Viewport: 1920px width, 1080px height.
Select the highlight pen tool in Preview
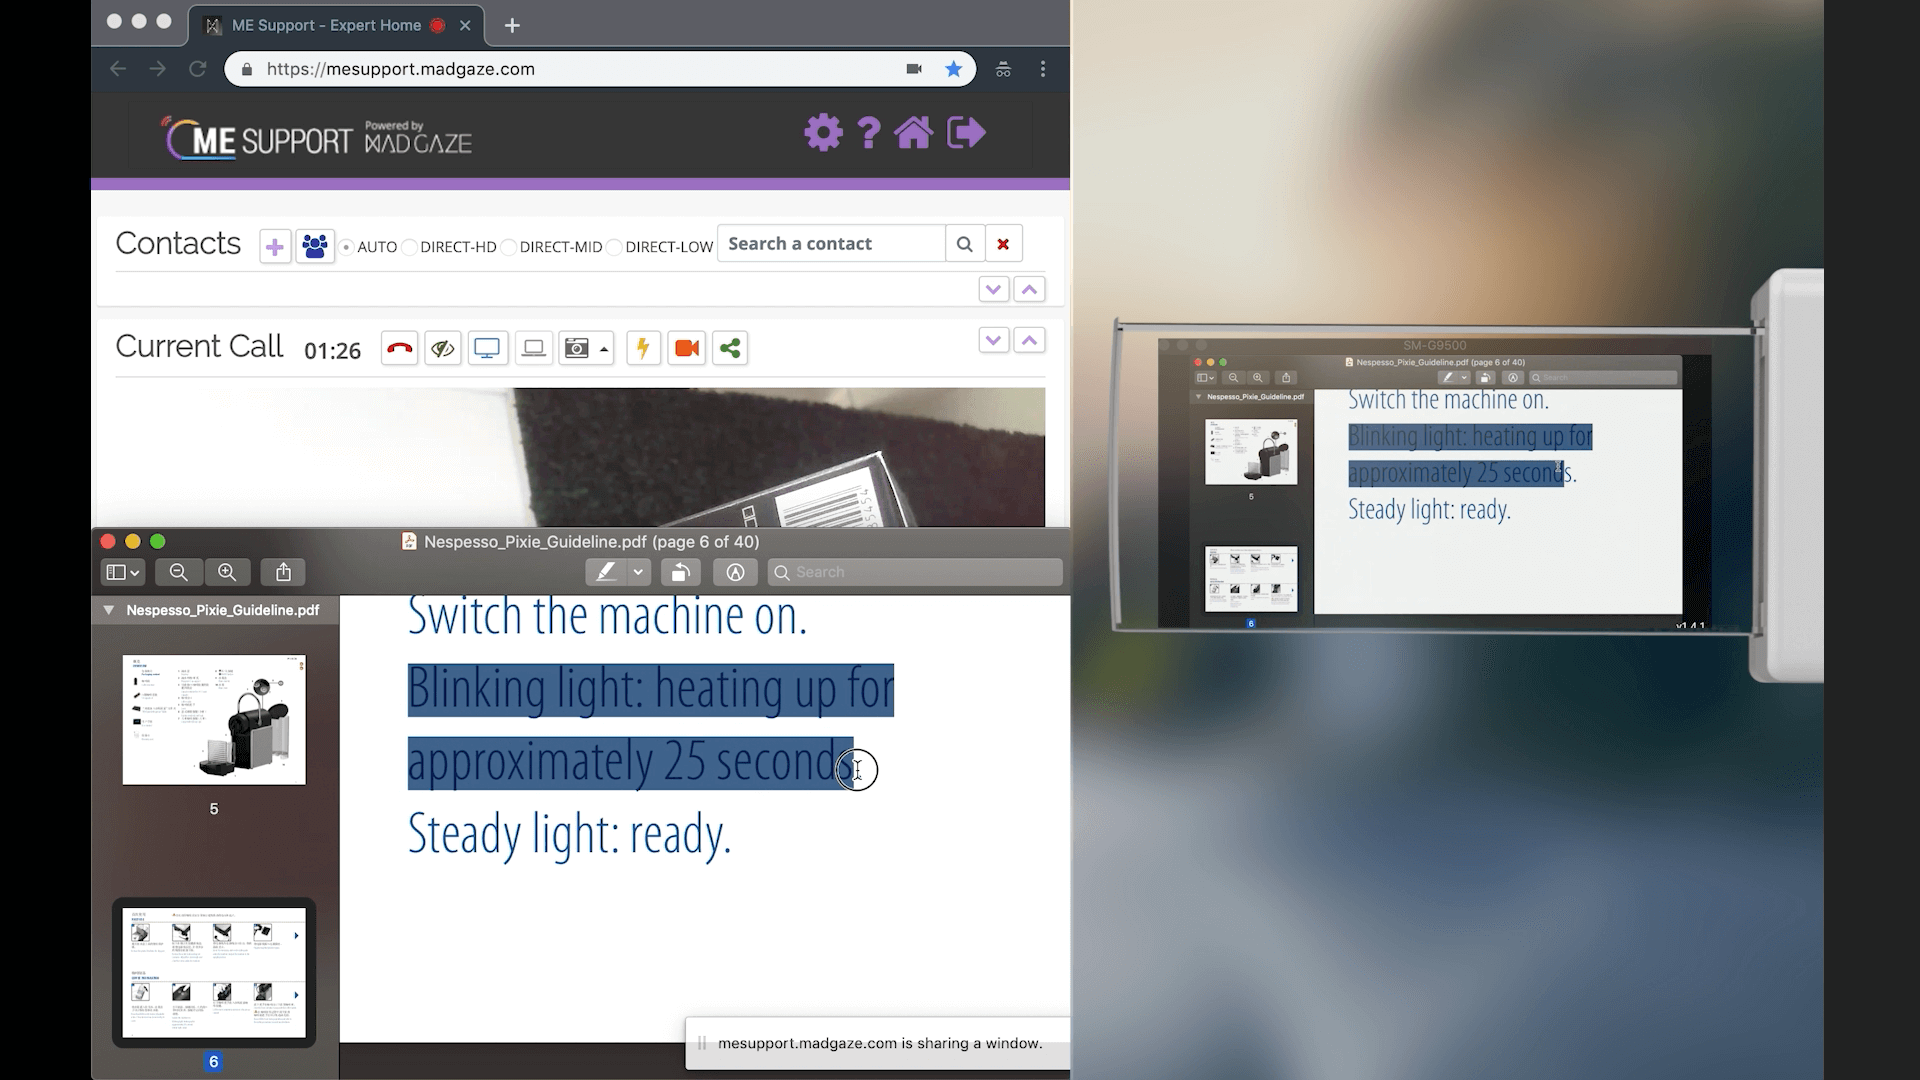606,572
